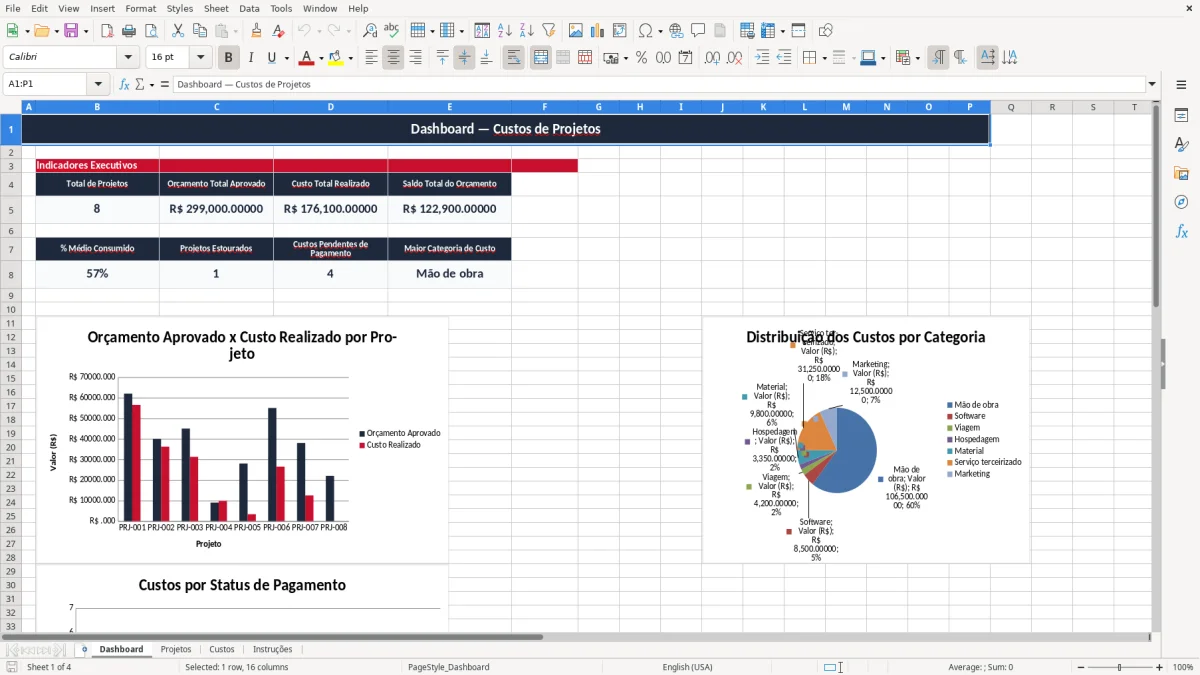1200x675 pixels.
Task: Toggle Align Right for the cell
Action: (415, 58)
